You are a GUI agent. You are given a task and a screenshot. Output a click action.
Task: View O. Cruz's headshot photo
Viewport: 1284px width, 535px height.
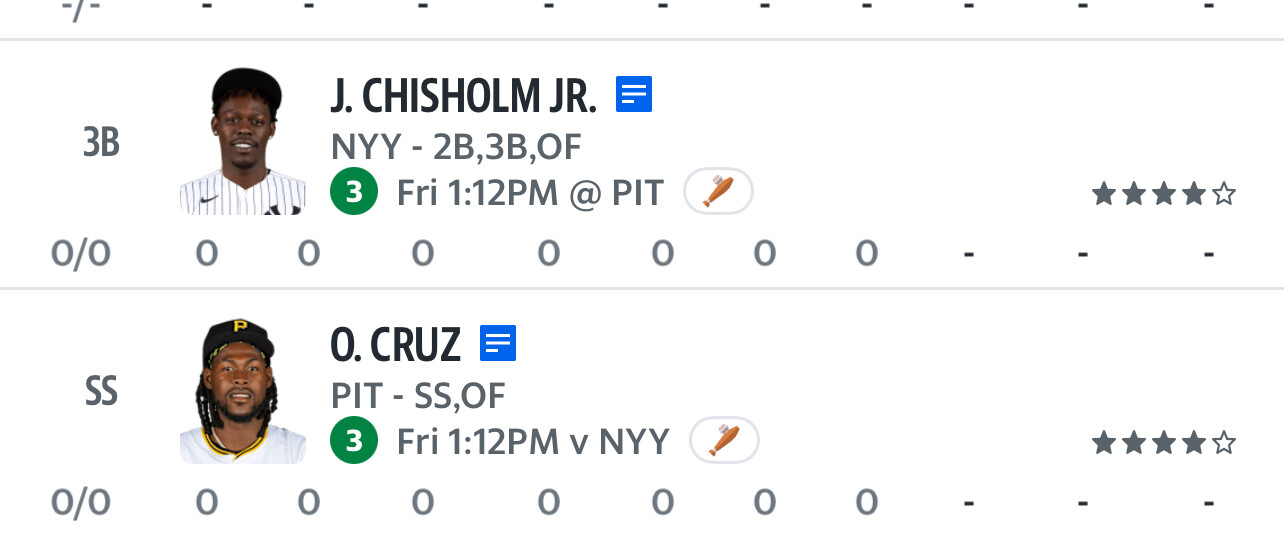click(x=243, y=390)
